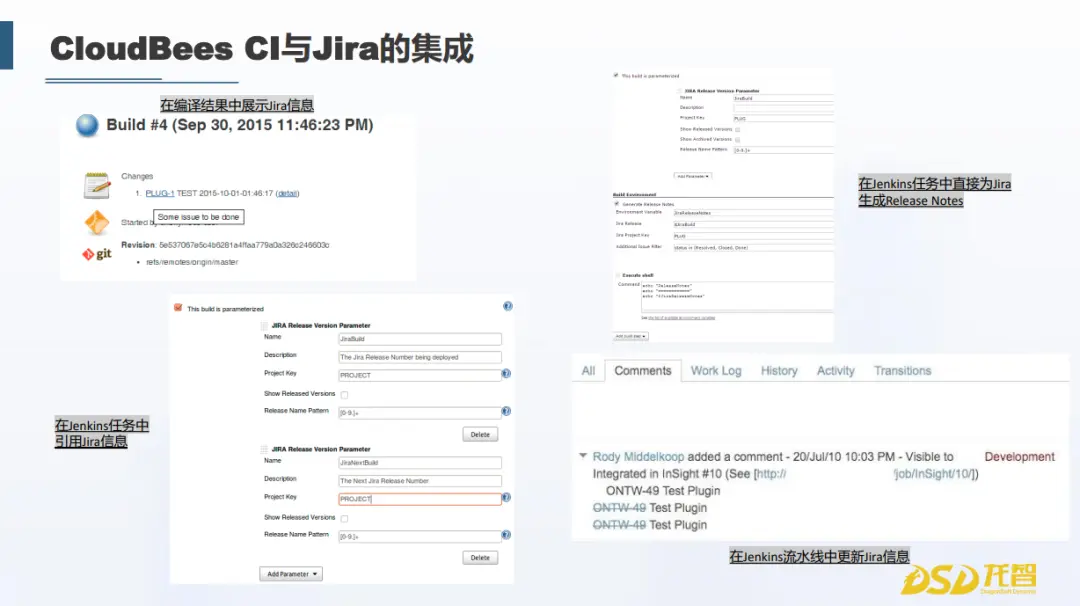This screenshot has height=606, width=1080.
Task: Open the Rody Middelkoop author link
Action: (x=638, y=457)
